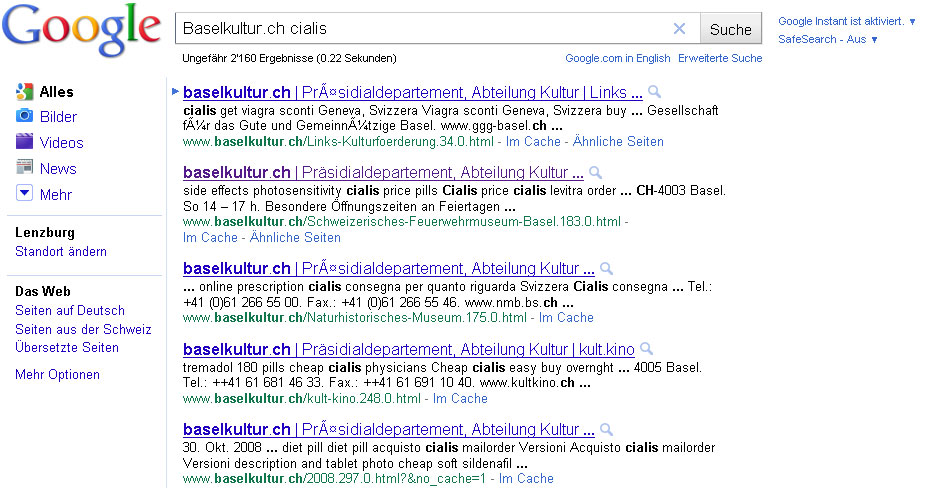Open SafeSearch - Aus dropdown
Screen dimensions: 929x488
tap(828, 39)
